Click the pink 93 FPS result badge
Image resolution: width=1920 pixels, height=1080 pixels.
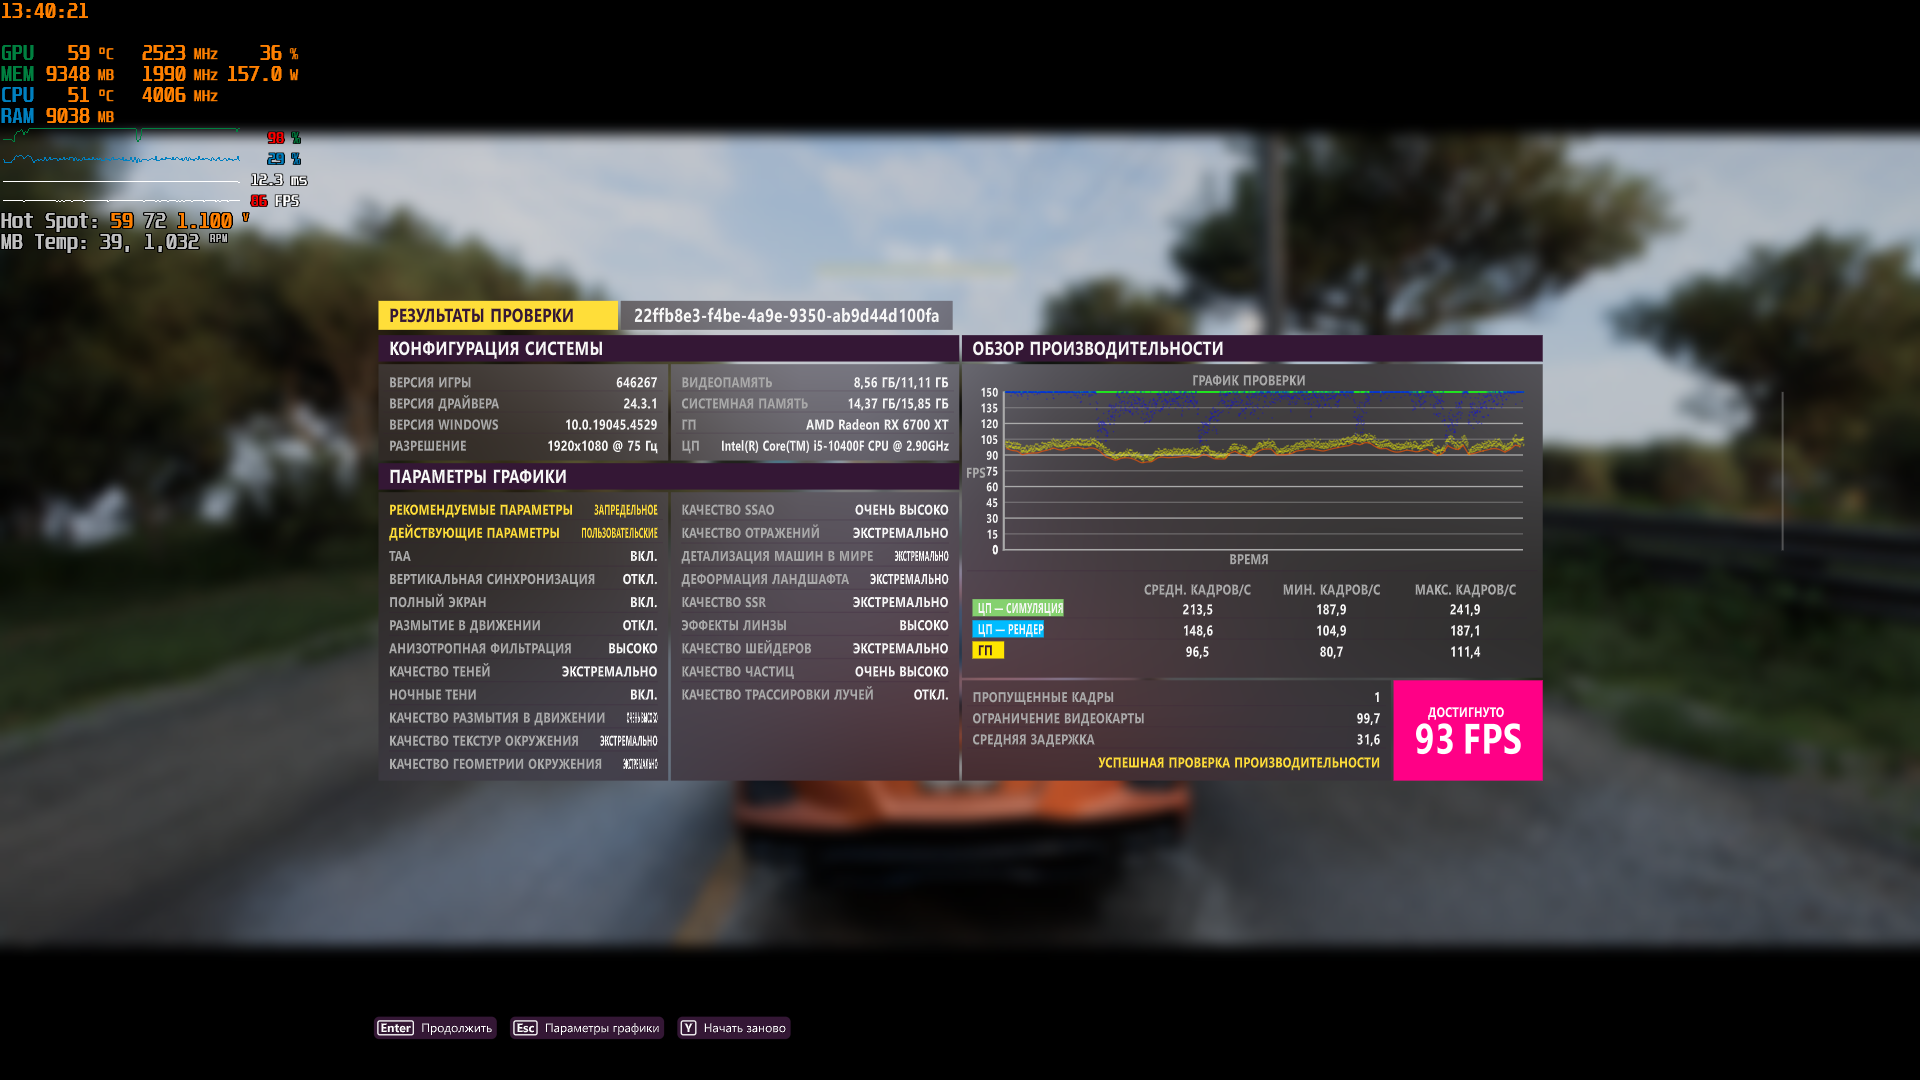pos(1467,731)
